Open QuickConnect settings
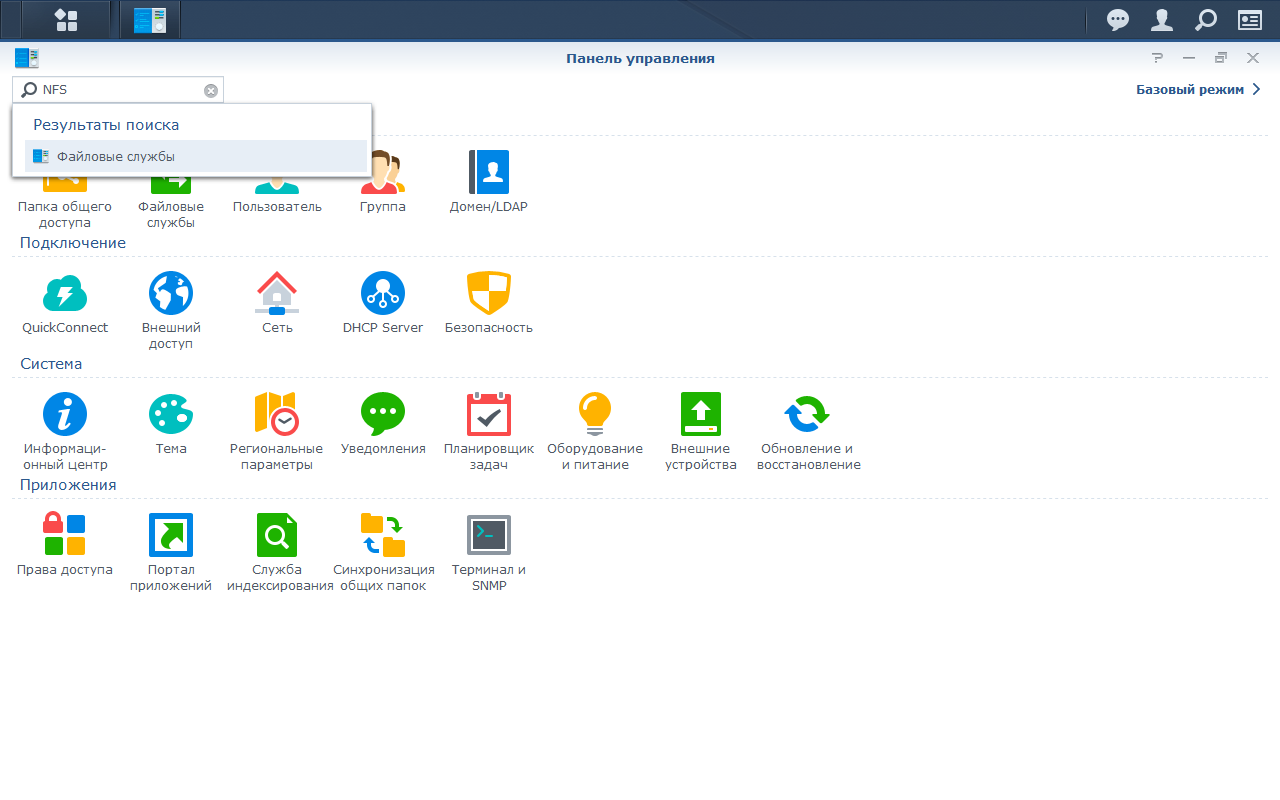Image resolution: width=1280 pixels, height=800 pixels. point(65,303)
